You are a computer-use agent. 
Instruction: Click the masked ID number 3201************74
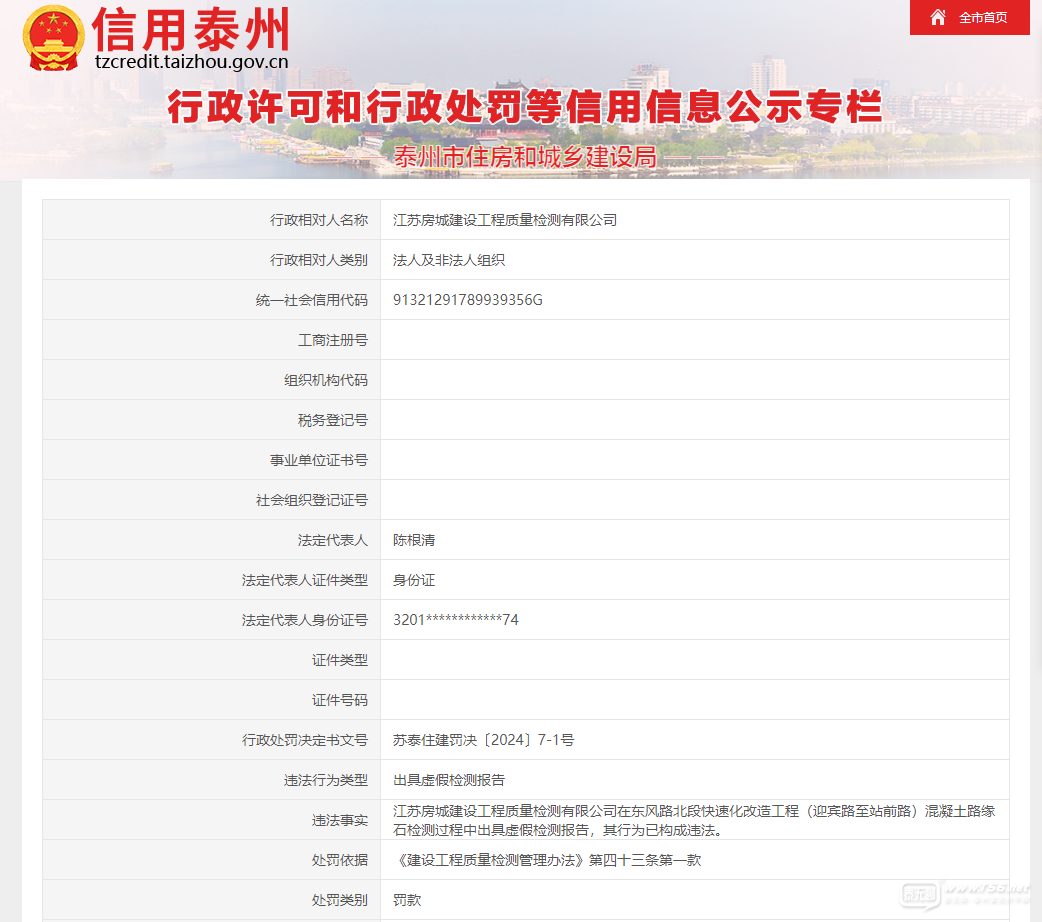(455, 620)
